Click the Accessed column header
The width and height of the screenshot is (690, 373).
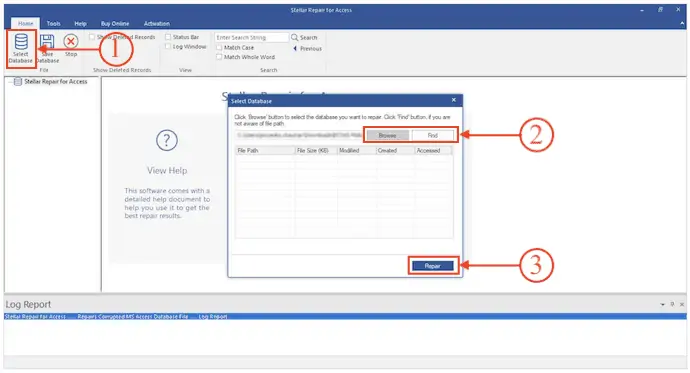pyautogui.click(x=433, y=150)
